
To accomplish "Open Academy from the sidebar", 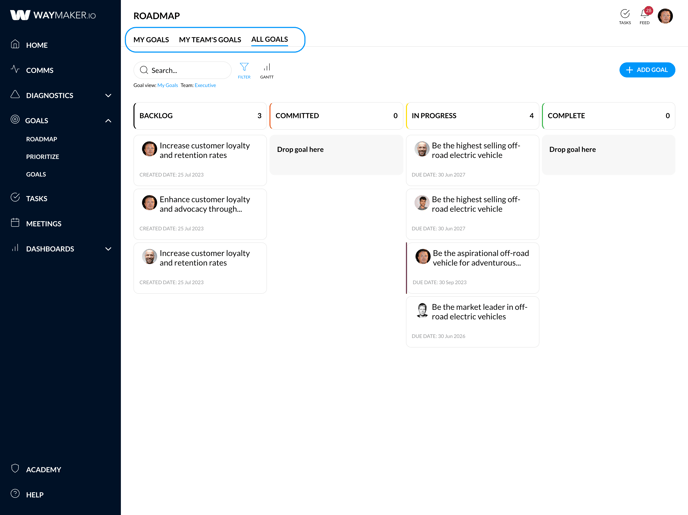I will coord(43,470).
